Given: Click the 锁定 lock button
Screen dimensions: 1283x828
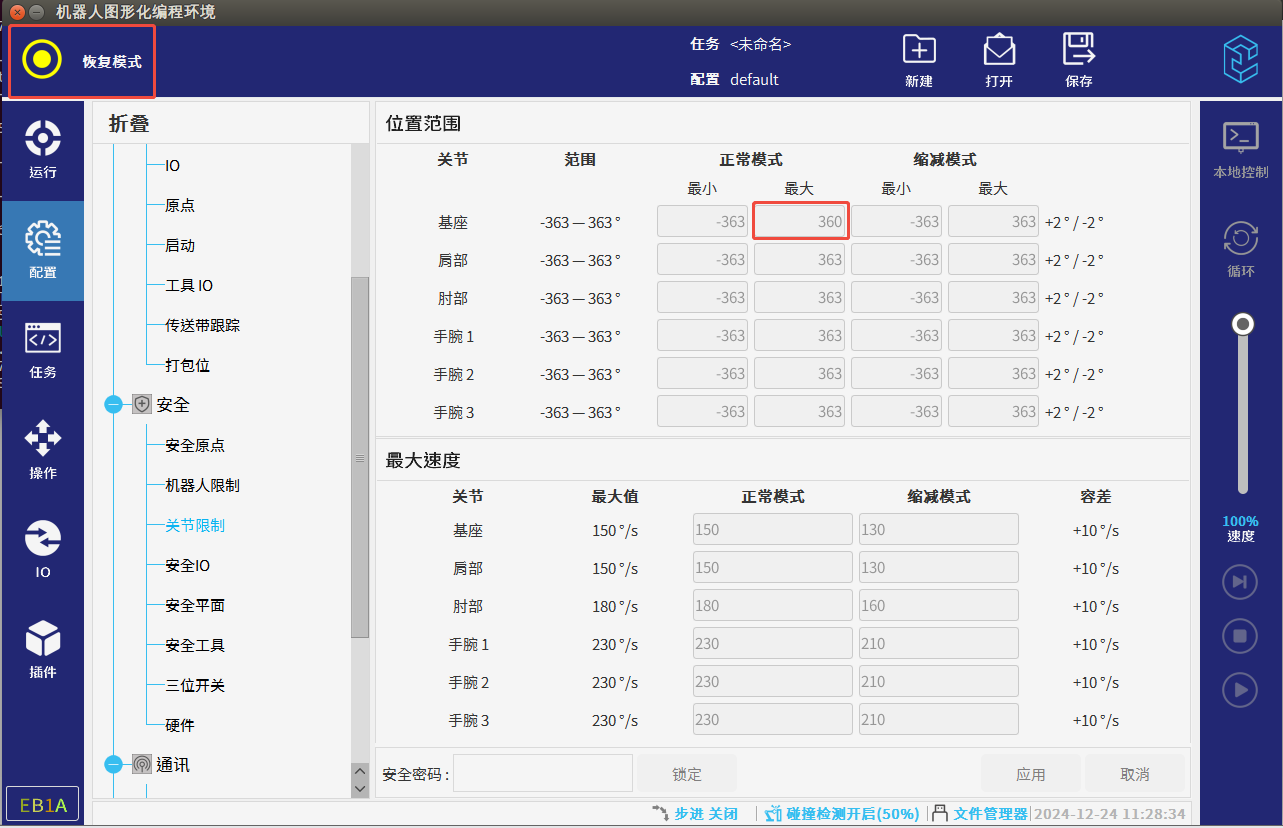Looking at the screenshot, I should [x=687, y=774].
